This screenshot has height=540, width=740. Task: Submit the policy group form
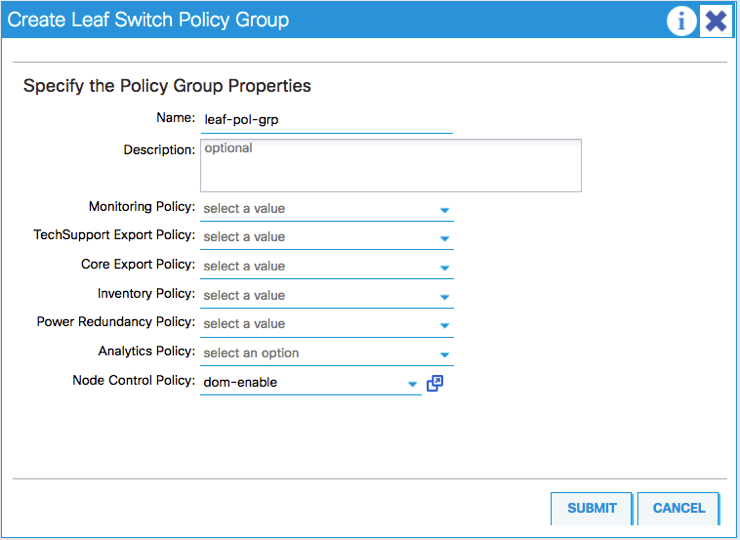[591, 508]
